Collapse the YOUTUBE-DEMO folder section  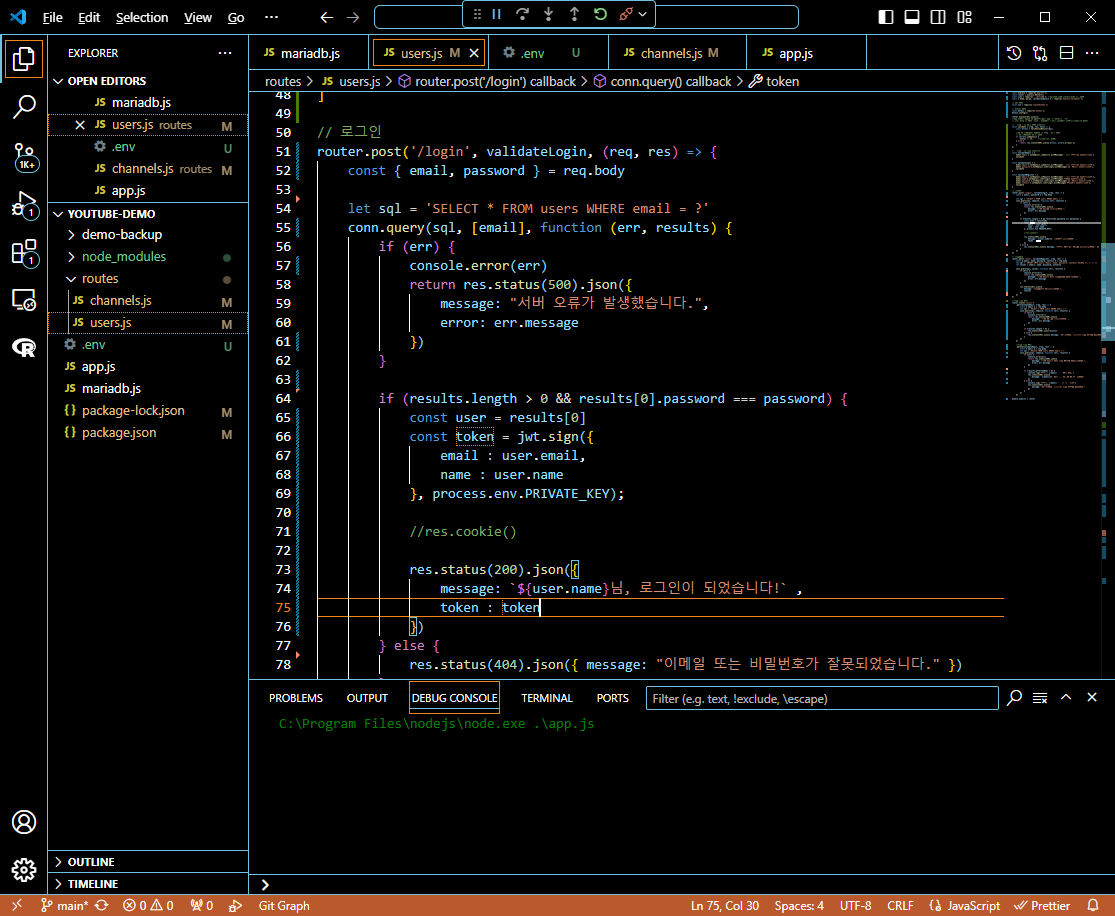[x=148, y=214]
